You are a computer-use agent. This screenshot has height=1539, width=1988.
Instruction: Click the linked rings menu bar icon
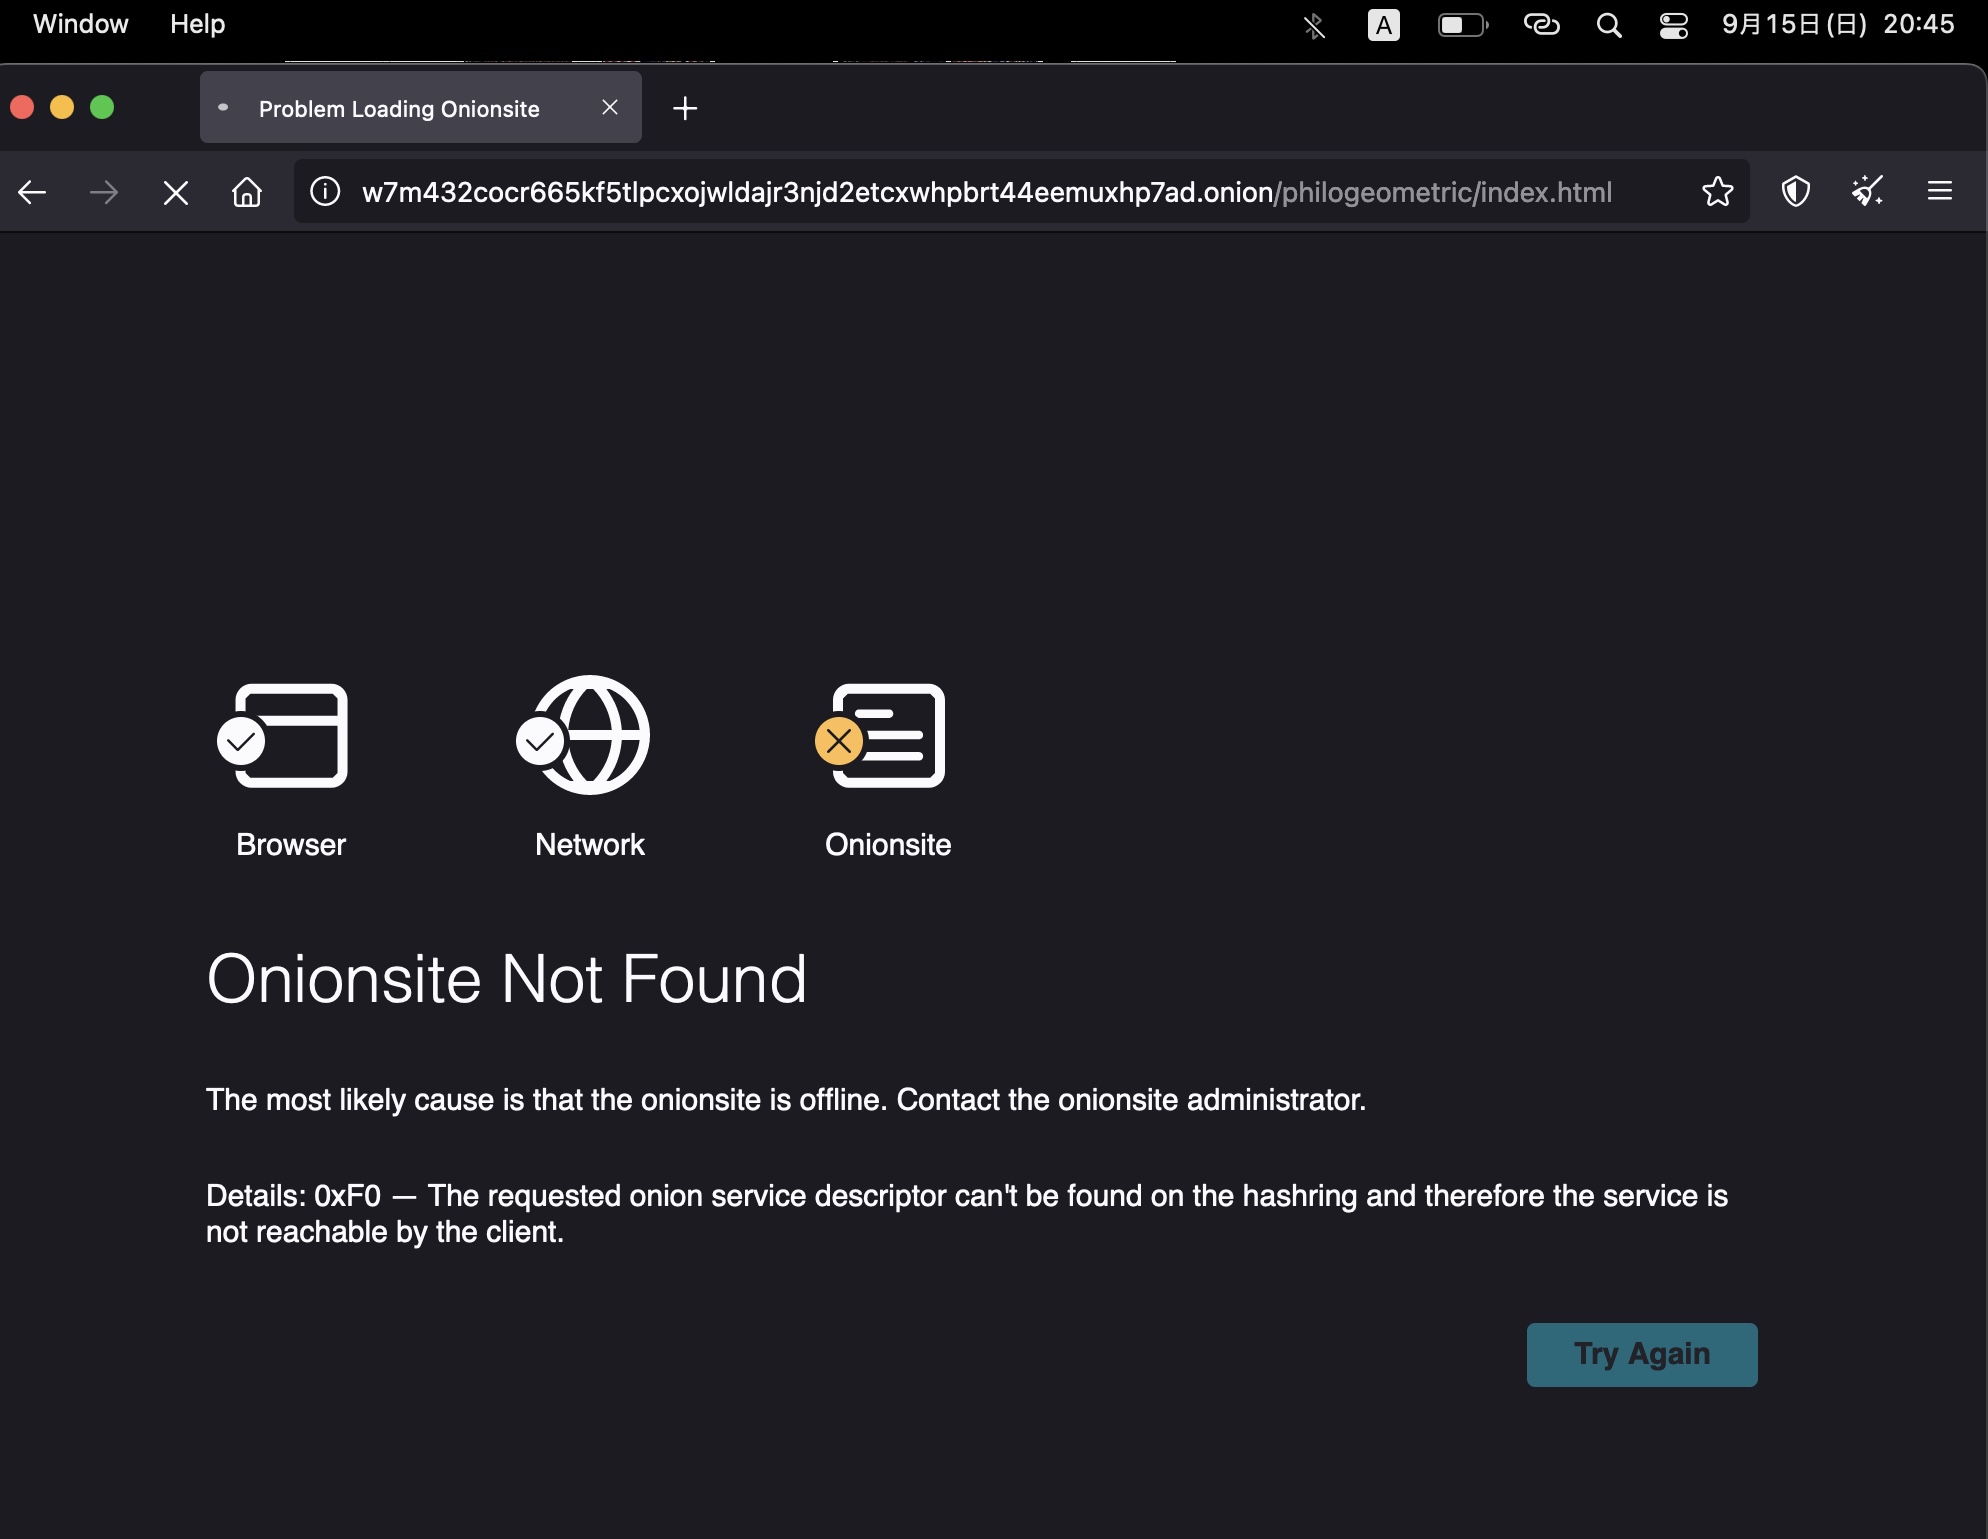click(x=1541, y=24)
